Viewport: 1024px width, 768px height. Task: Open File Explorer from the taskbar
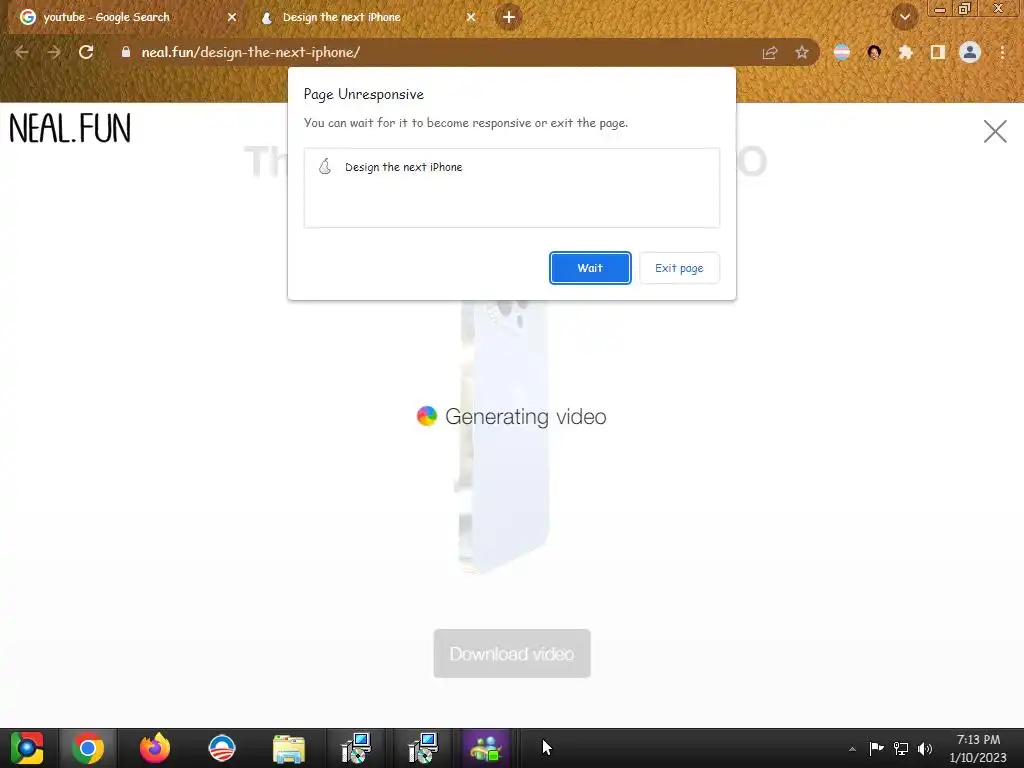pyautogui.click(x=289, y=748)
